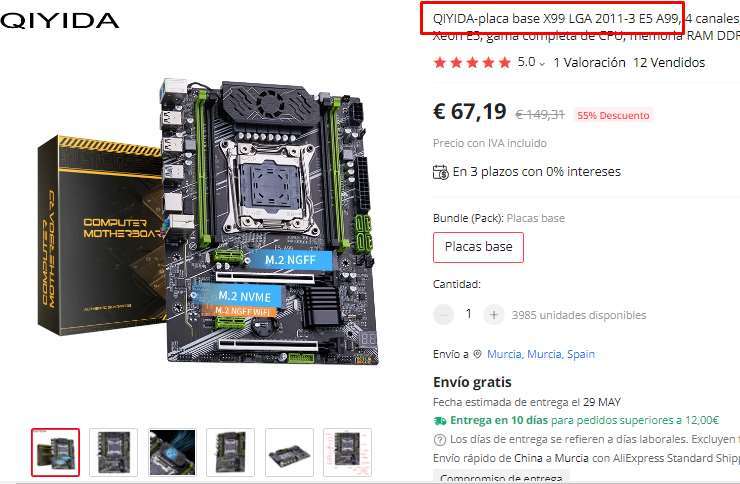Click the location pin icon beside Murcia
Viewport: 740px width, 484px height.
click(477, 354)
